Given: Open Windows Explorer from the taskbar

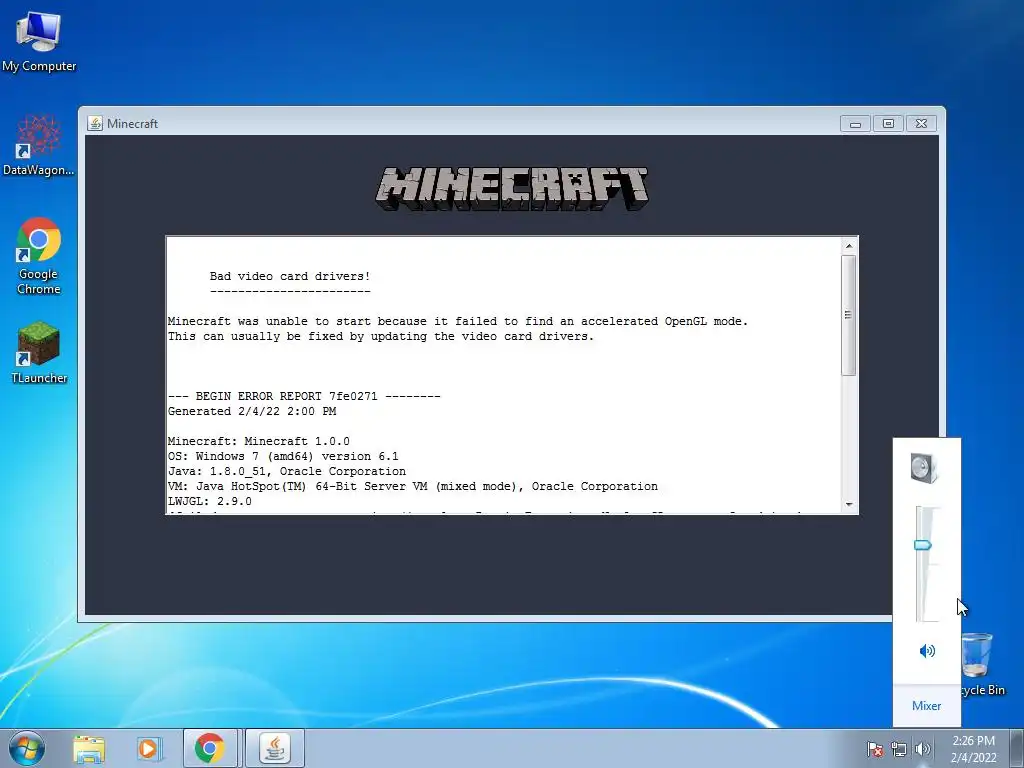Looking at the screenshot, I should pyautogui.click(x=89, y=748).
